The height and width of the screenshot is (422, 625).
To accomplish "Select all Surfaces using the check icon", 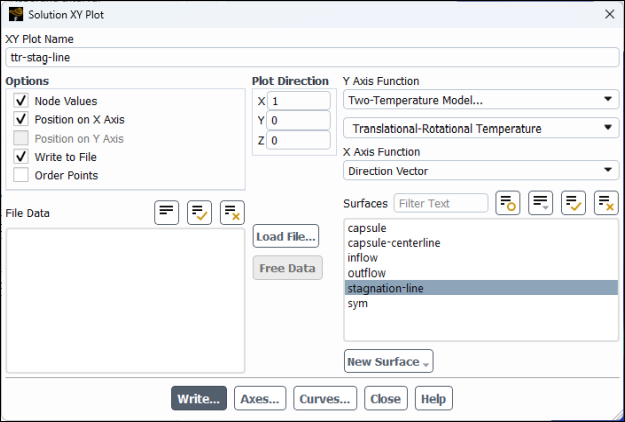I will (573, 203).
